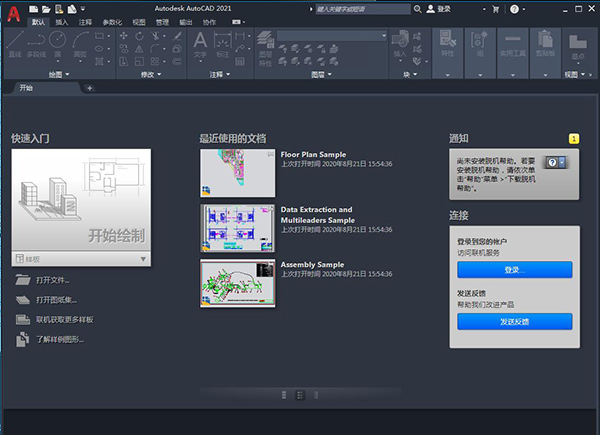Viewport: 600px width, 435px height.
Task: Select the Move tool icon
Action: 124,36
